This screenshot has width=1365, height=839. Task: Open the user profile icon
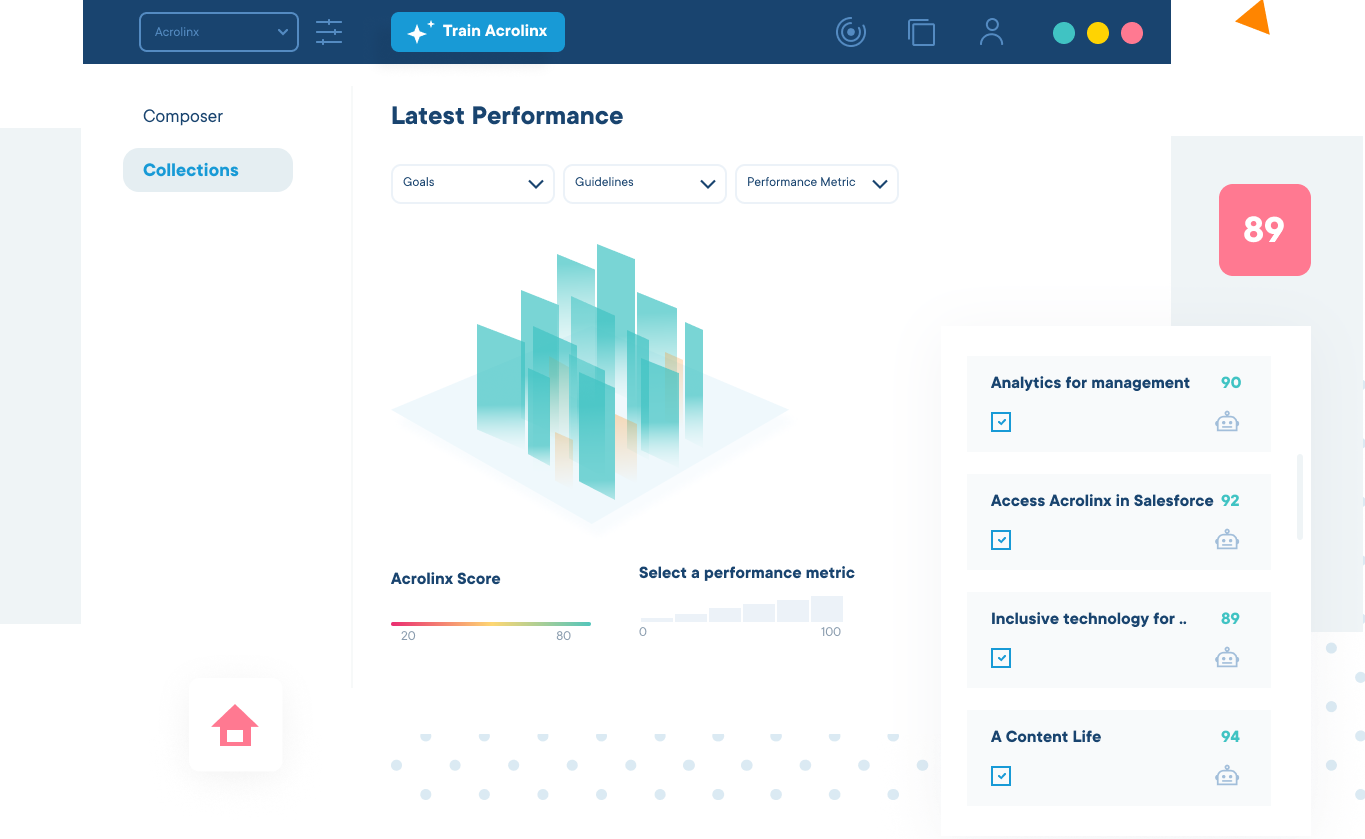coord(991,31)
